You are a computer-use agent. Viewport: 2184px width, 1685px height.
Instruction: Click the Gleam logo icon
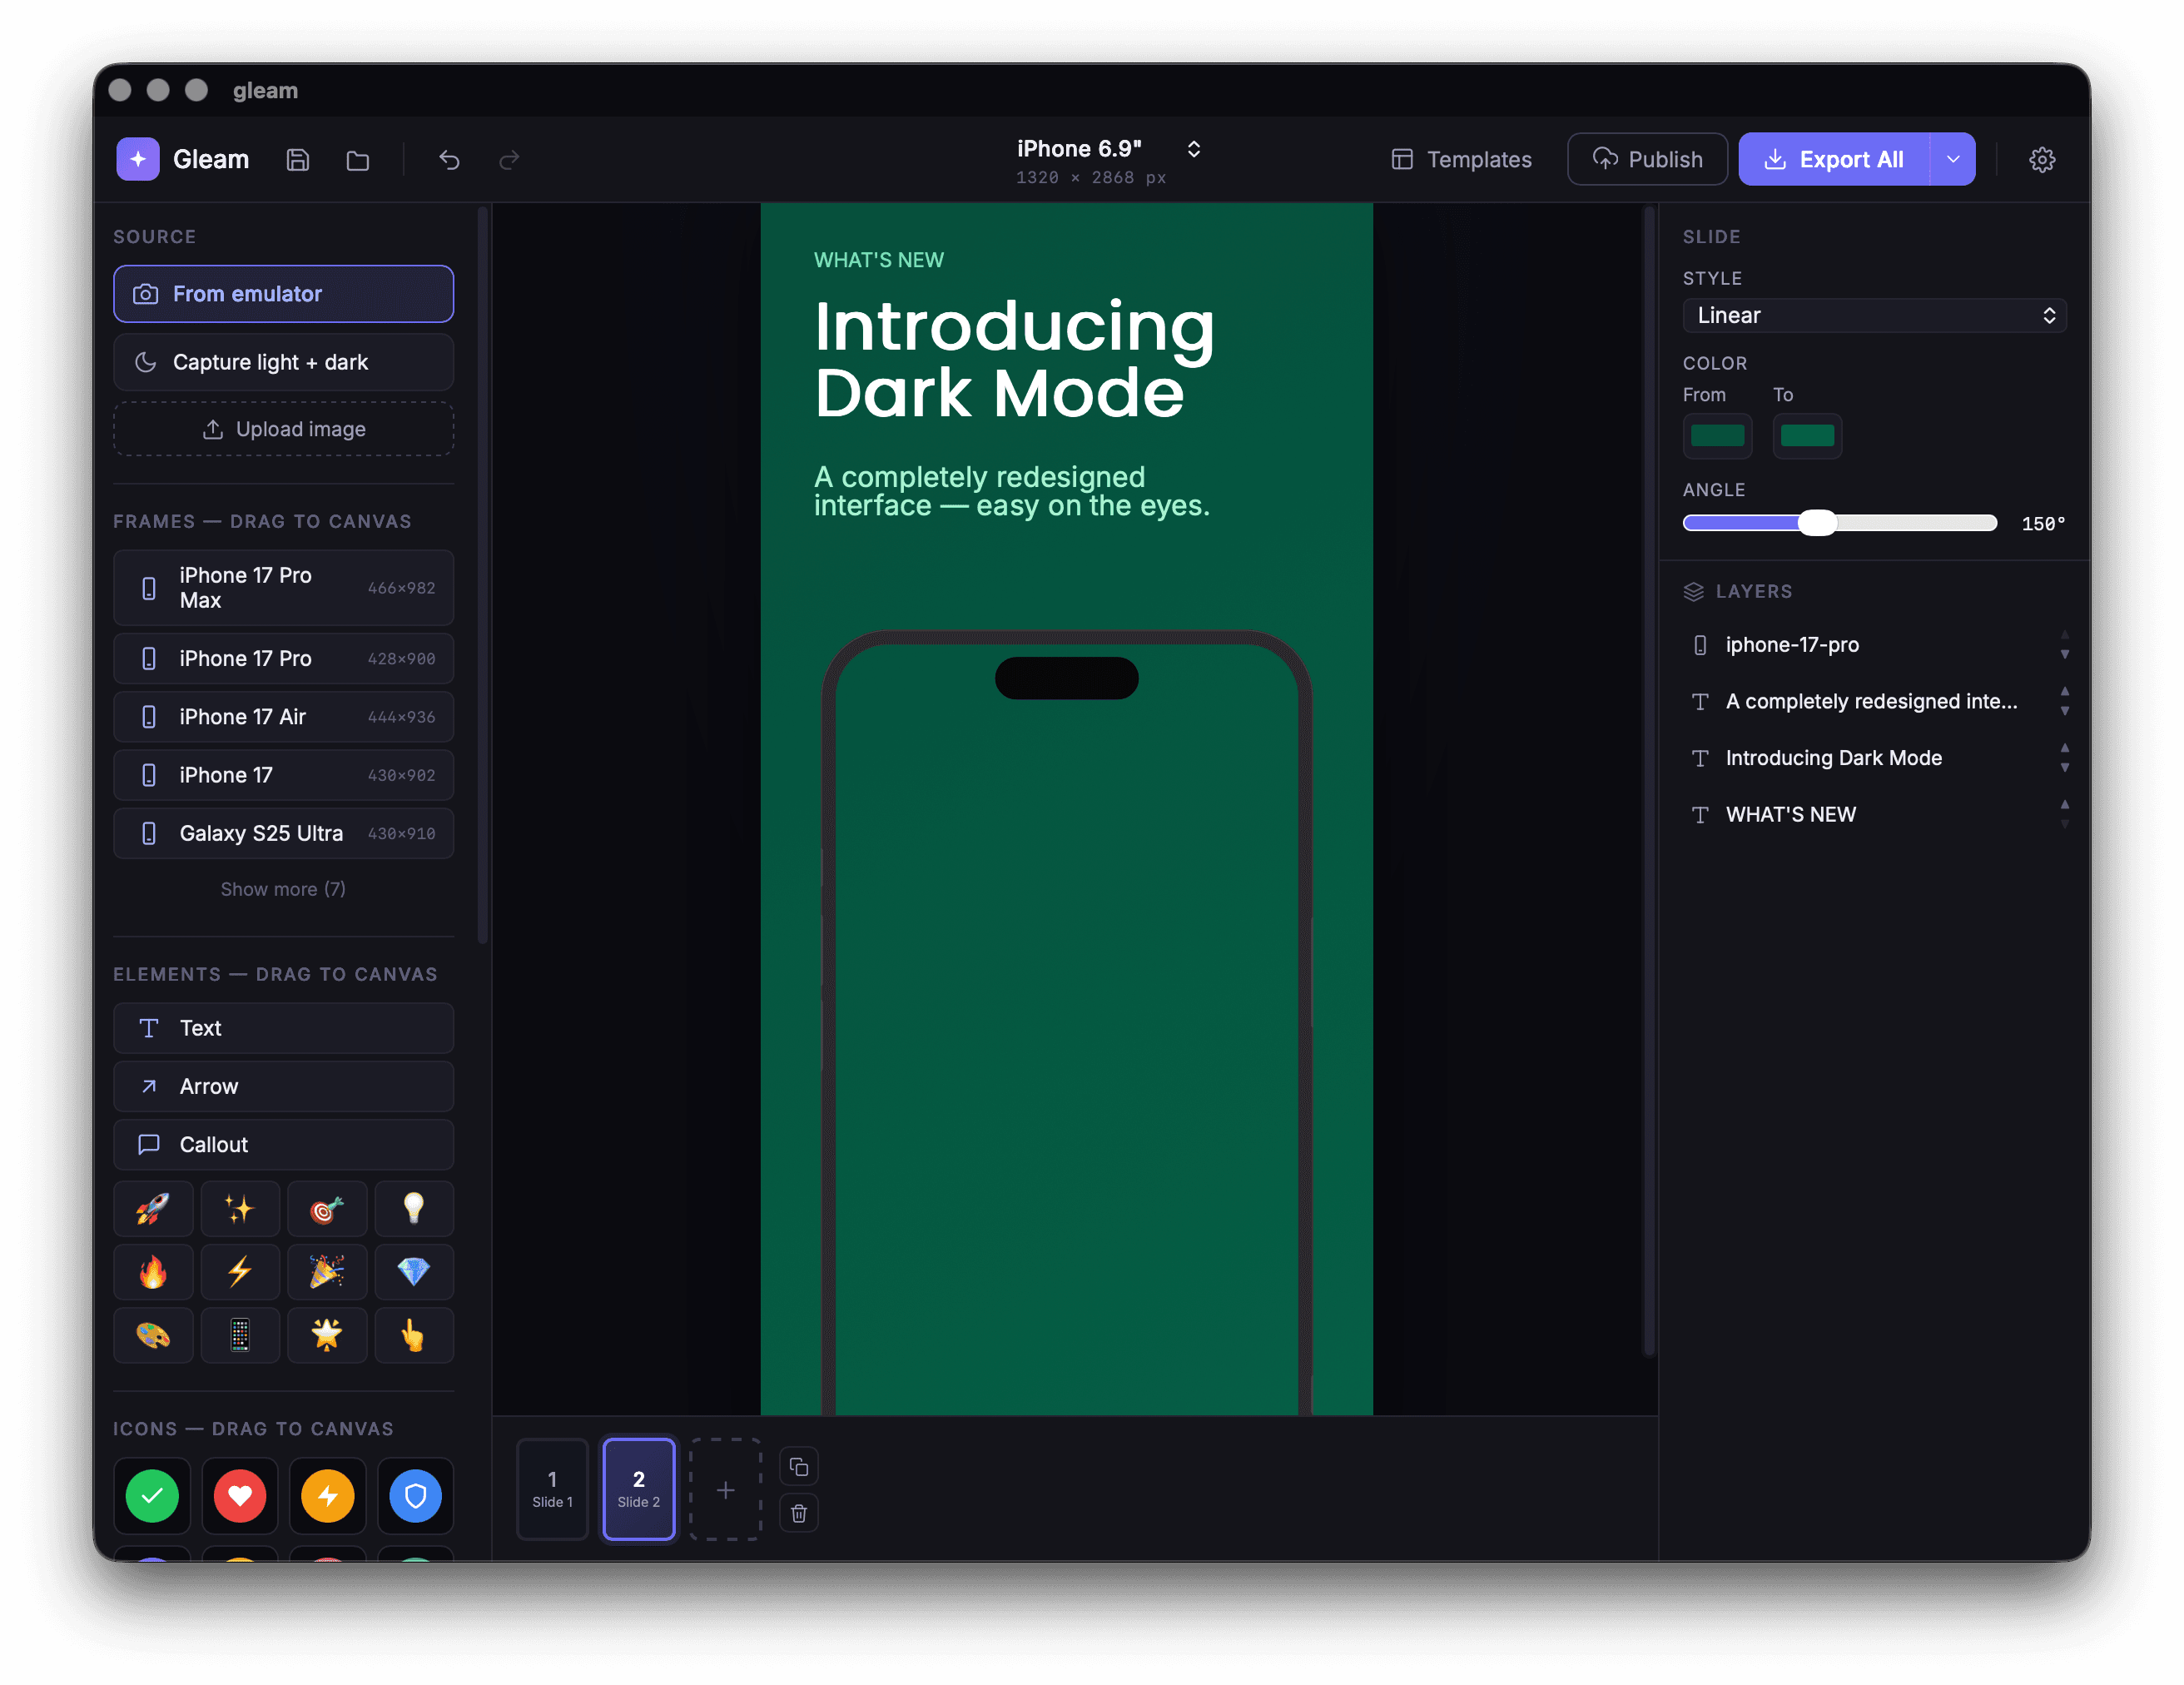[x=138, y=159]
